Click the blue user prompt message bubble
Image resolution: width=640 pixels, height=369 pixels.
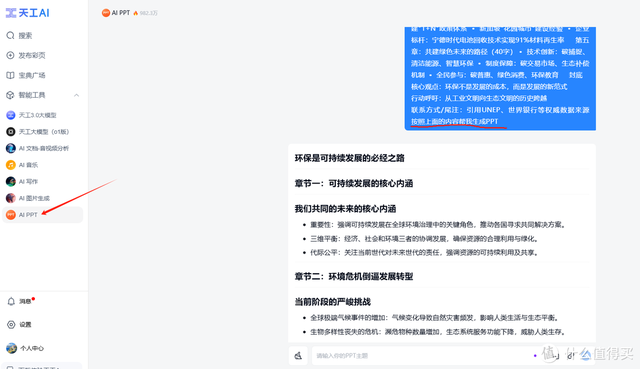(500, 78)
